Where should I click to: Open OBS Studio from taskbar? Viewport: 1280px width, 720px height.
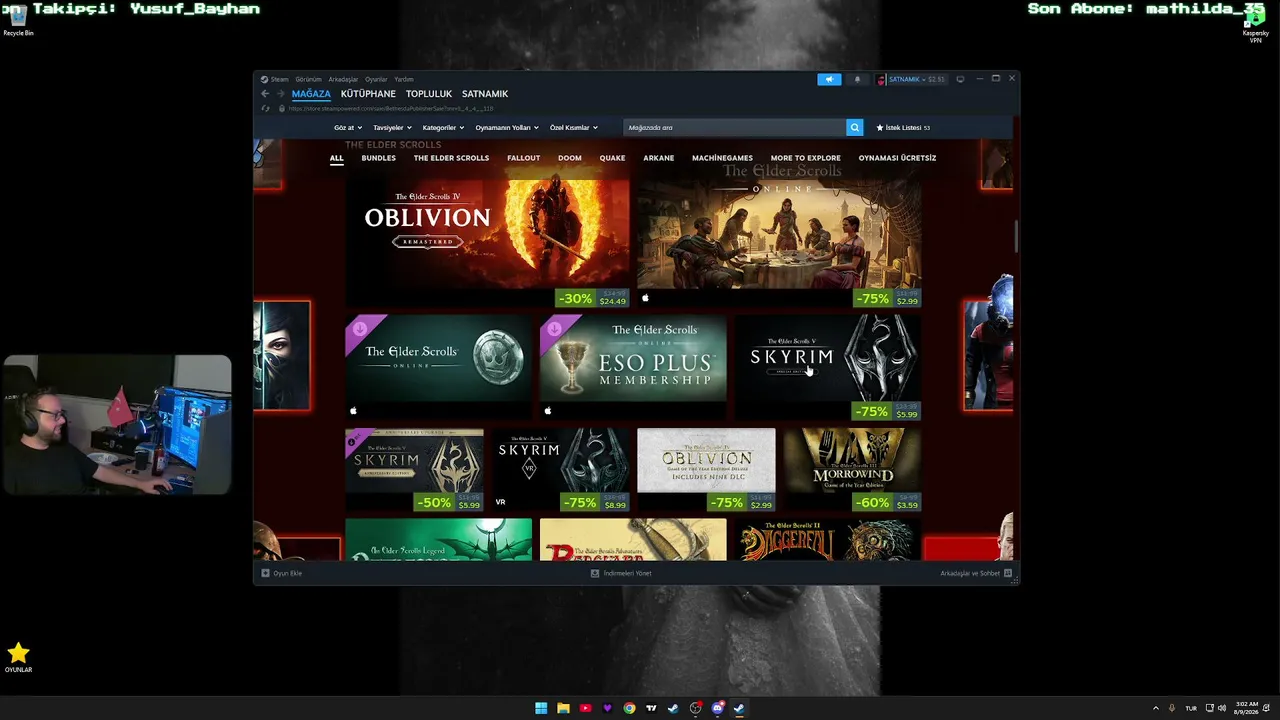click(x=696, y=708)
